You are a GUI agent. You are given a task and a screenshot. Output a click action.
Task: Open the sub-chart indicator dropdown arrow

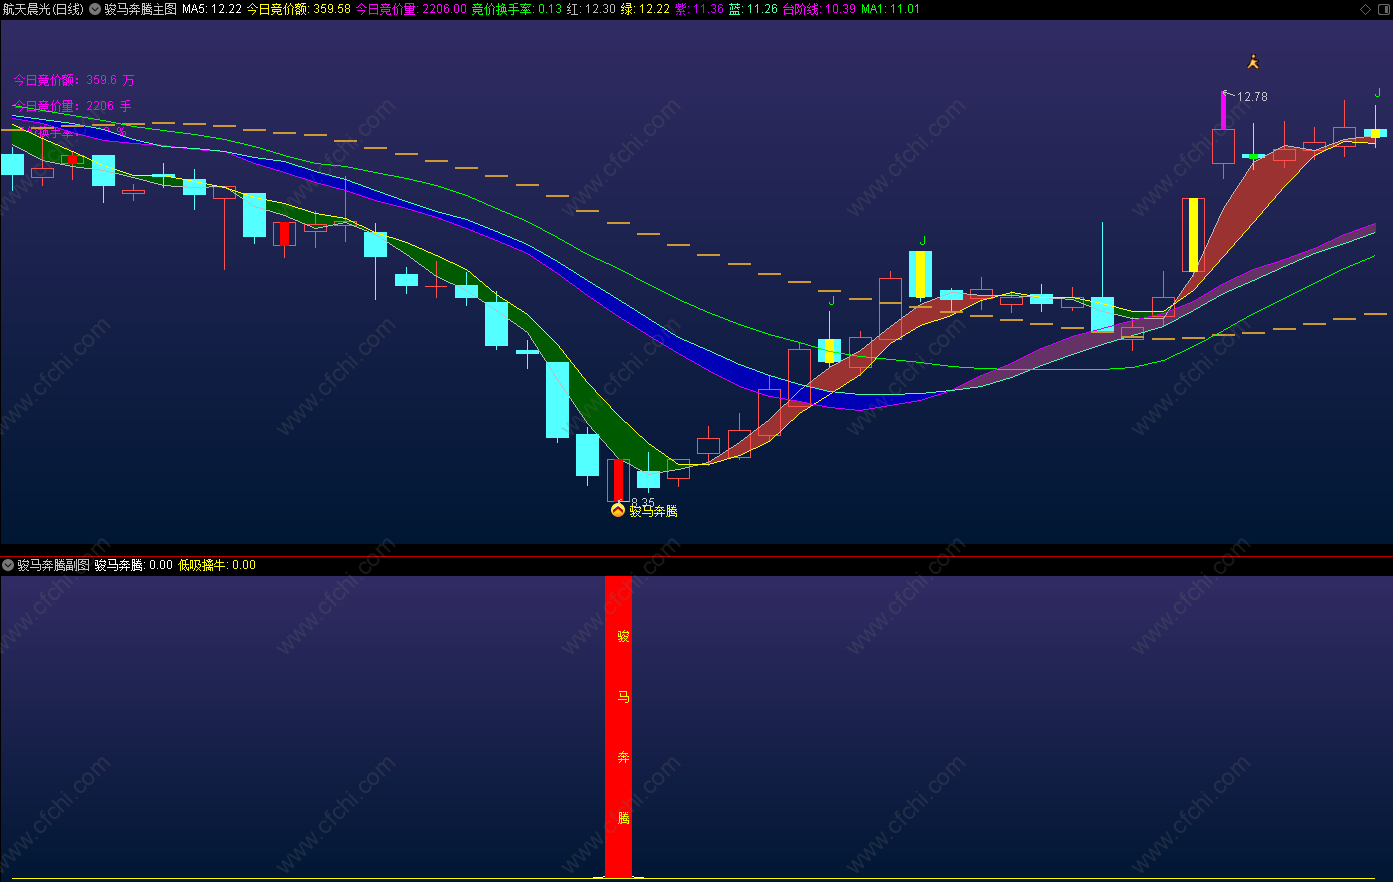coord(8,565)
